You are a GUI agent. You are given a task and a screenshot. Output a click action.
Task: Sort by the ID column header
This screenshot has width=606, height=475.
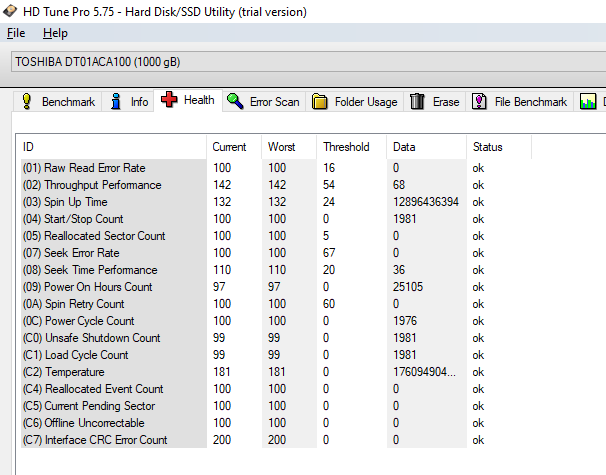coord(111,147)
